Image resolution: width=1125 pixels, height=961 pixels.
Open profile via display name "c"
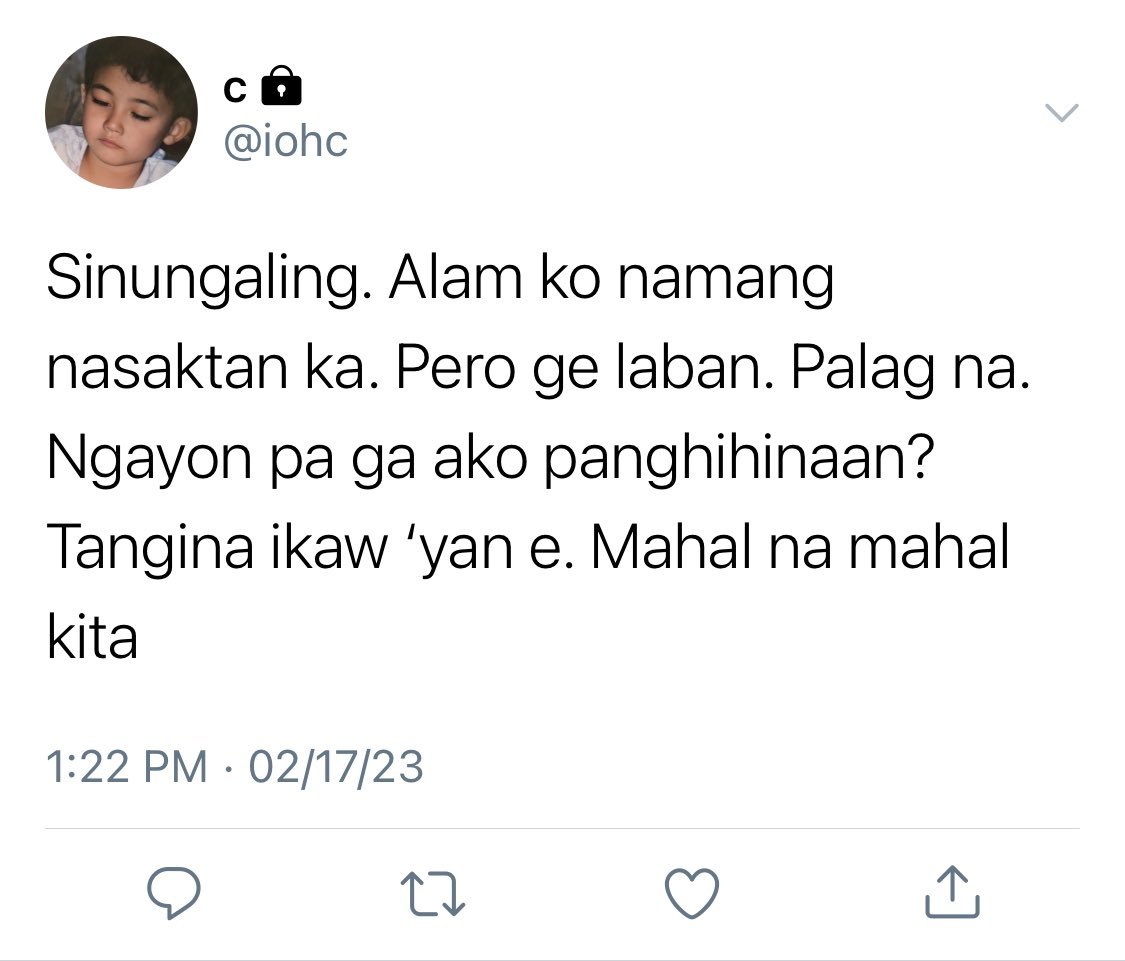(235, 90)
